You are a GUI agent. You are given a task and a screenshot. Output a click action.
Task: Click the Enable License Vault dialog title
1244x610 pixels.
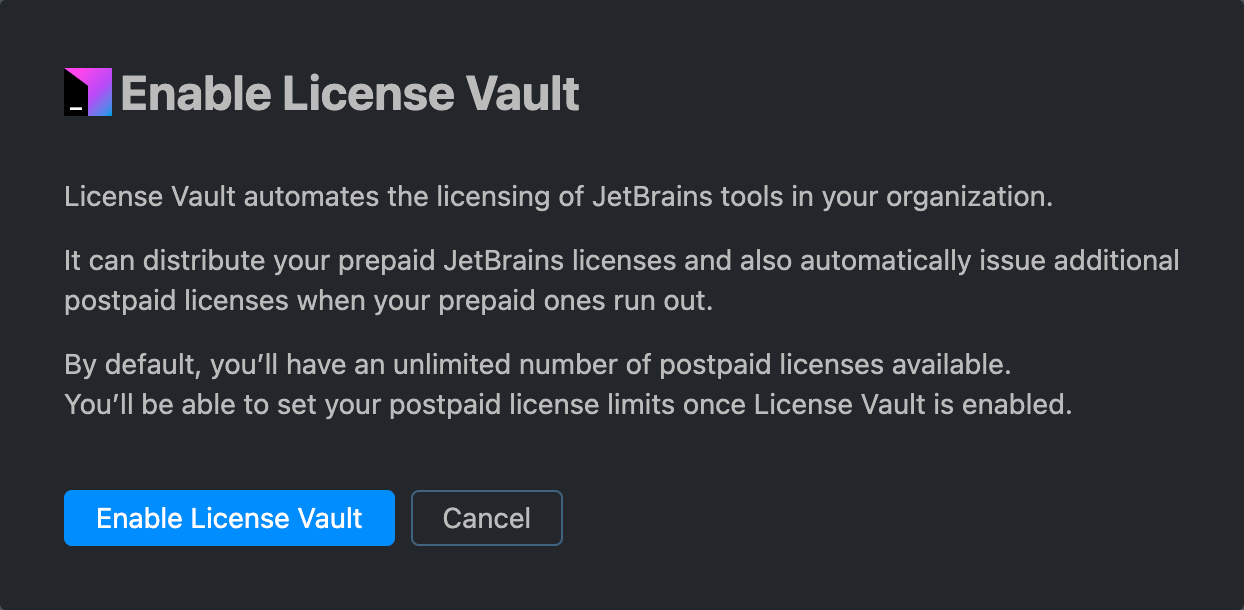(x=350, y=92)
